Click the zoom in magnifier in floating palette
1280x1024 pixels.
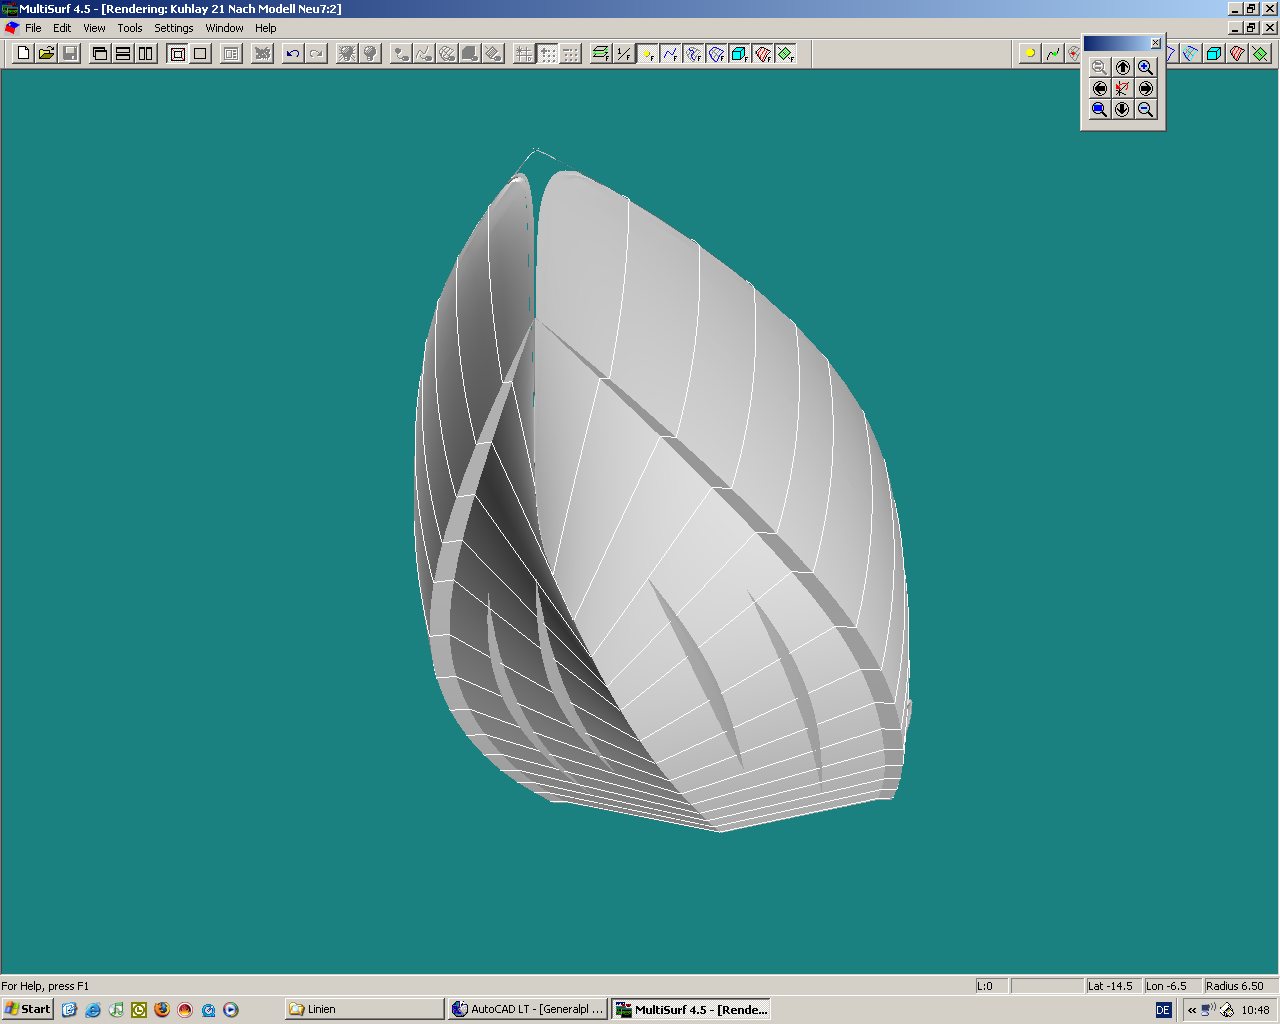[x=1145, y=67]
